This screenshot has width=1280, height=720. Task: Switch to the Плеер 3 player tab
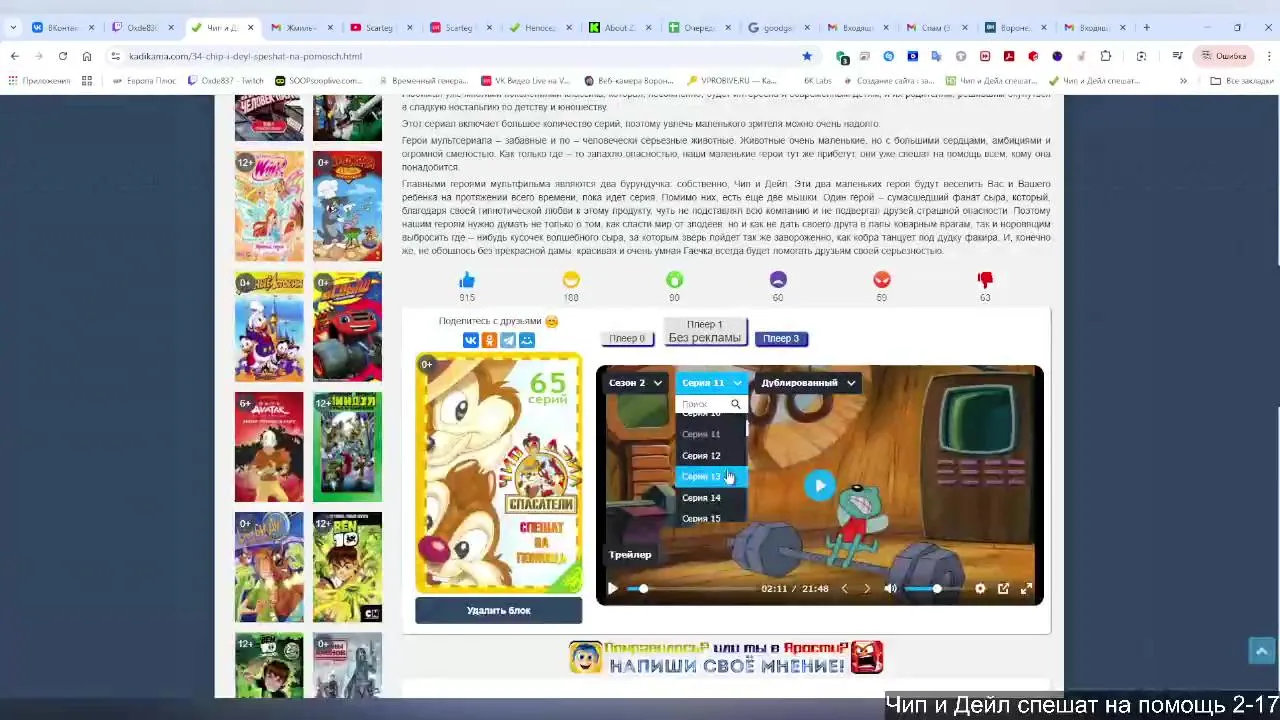tap(781, 339)
